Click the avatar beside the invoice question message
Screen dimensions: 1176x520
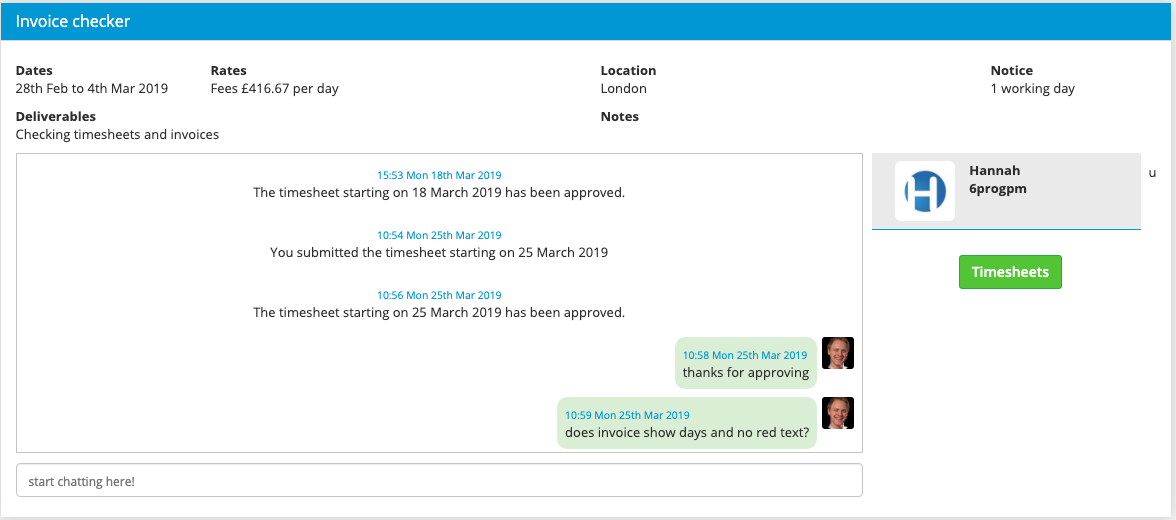837,413
